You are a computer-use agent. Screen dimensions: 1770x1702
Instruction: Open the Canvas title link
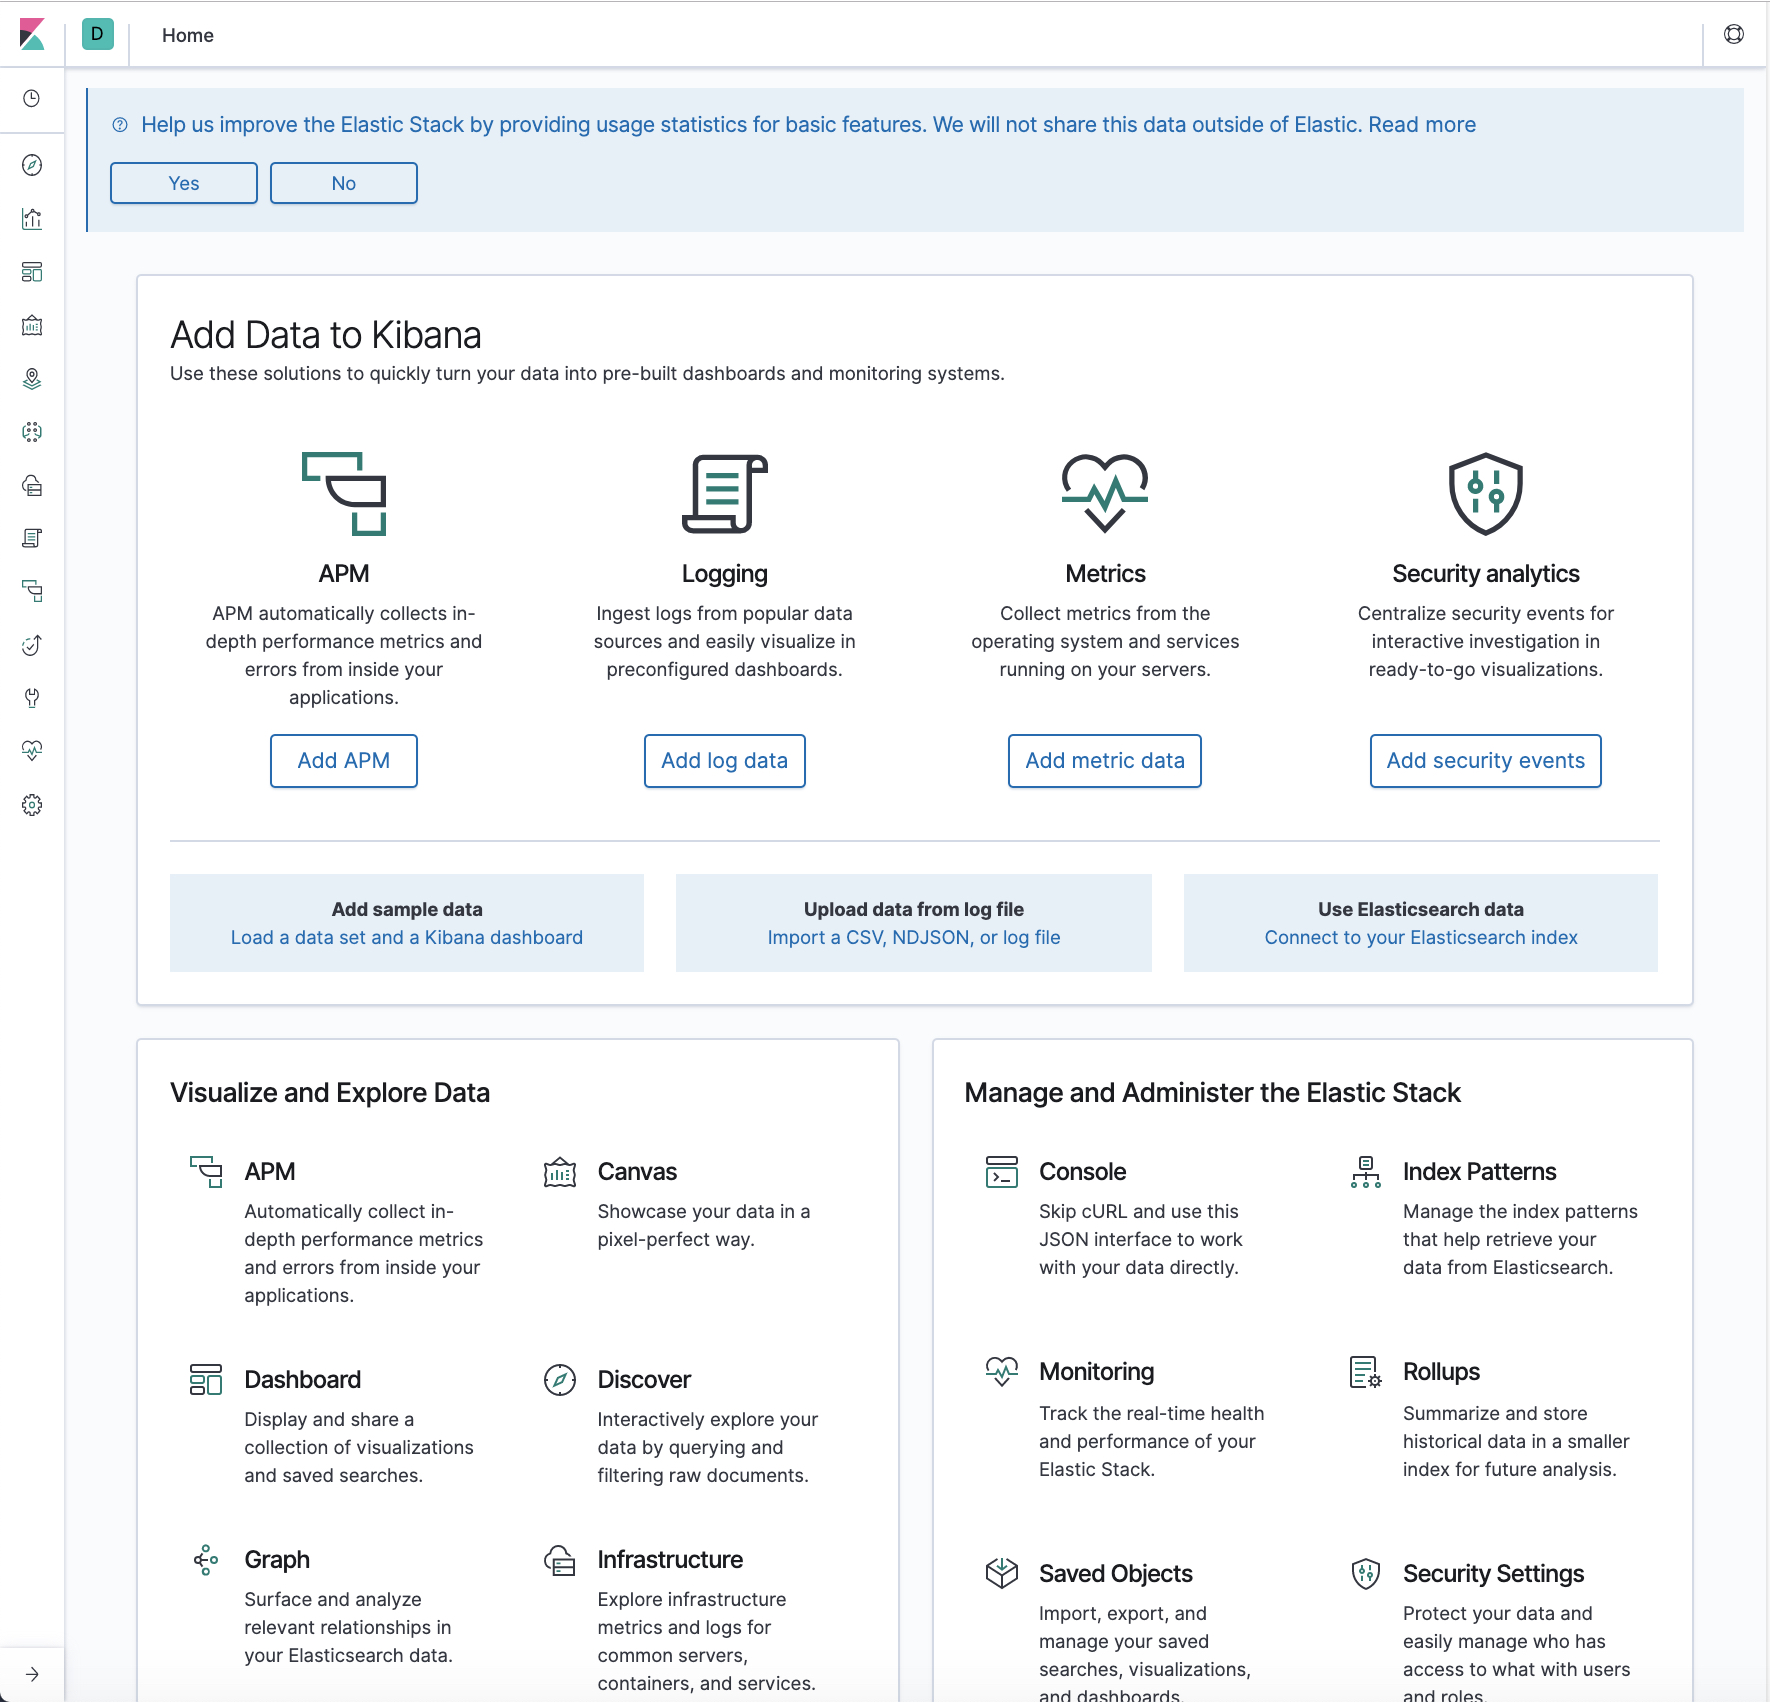tap(637, 1172)
